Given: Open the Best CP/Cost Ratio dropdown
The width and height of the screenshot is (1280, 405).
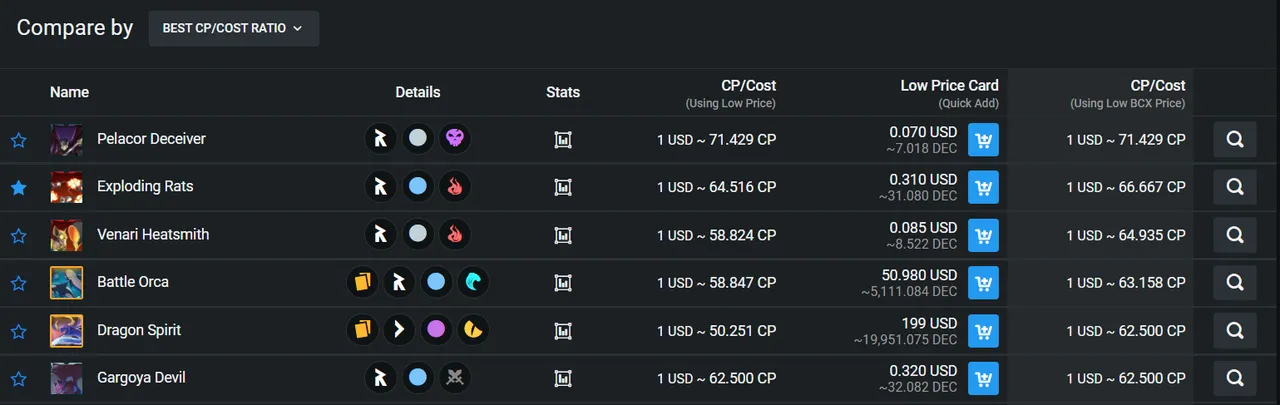Looking at the screenshot, I should (234, 29).
